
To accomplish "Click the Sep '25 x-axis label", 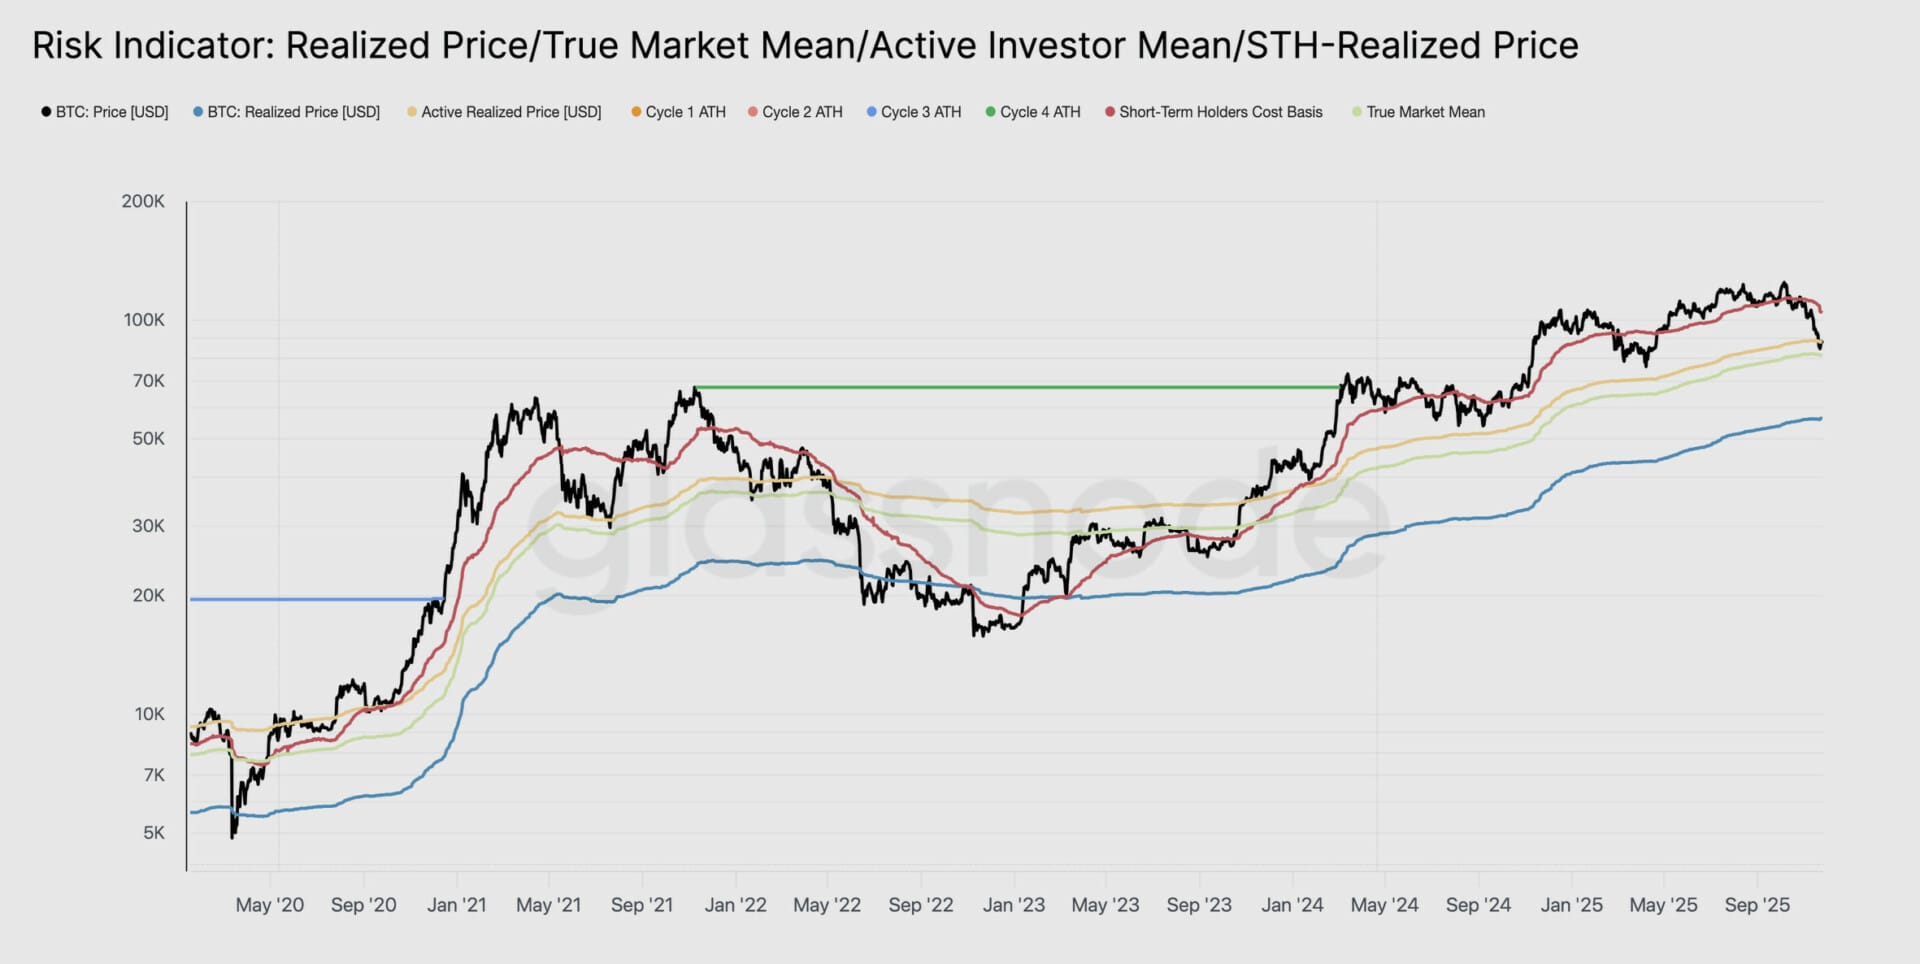I will point(1757,905).
